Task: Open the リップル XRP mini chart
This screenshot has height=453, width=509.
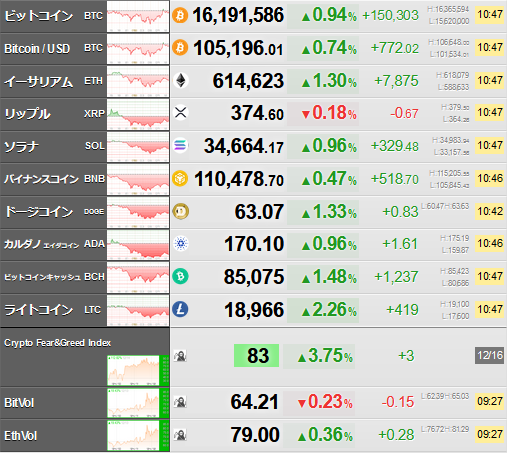Action: (138, 114)
